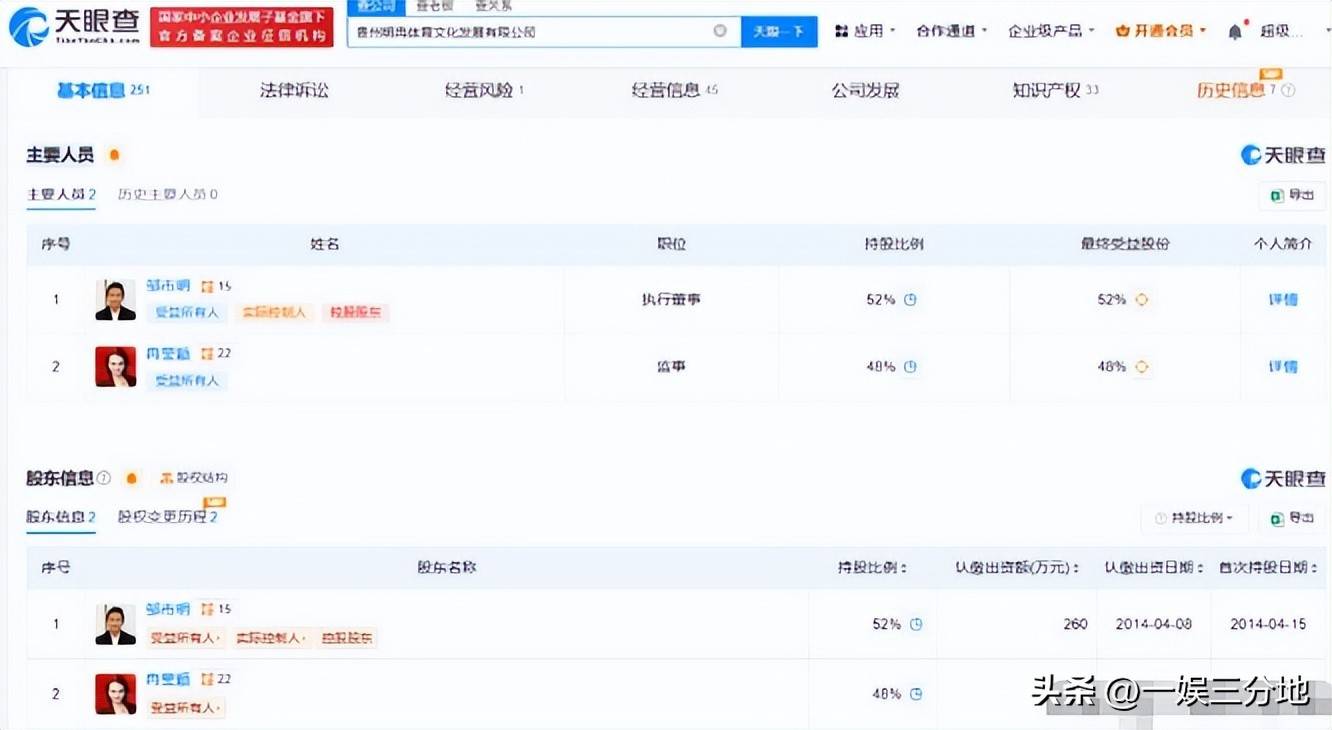The image size is (1332, 730).
Task: Click the related-company icon next to 冉莹颖 22 in 股东信息
Action: pyautogui.click(x=207, y=679)
